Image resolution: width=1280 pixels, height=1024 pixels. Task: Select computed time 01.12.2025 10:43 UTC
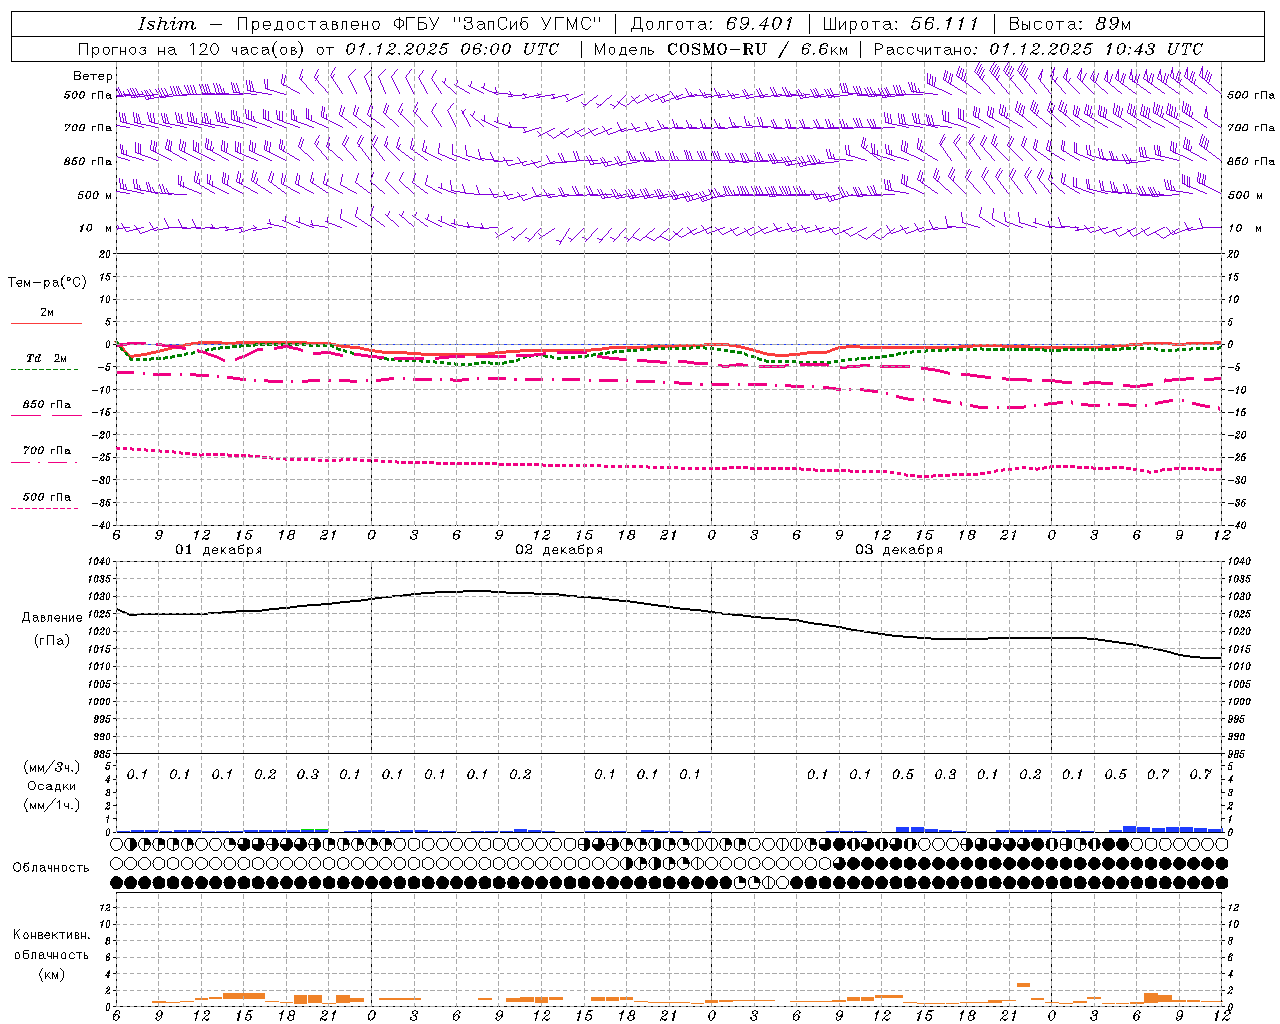click(x=1096, y=49)
